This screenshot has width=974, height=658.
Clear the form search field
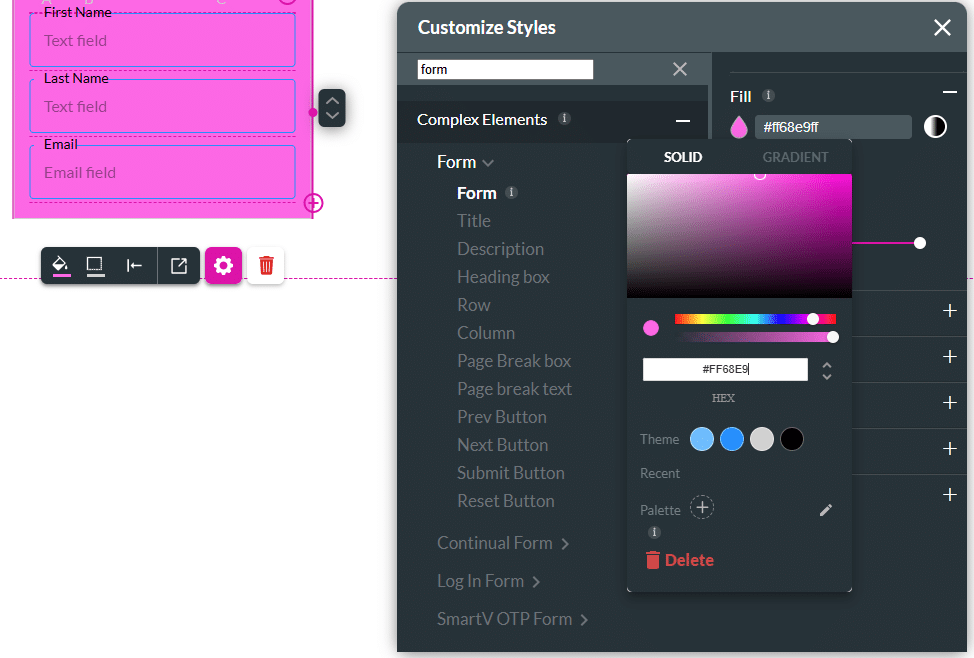[x=680, y=69]
